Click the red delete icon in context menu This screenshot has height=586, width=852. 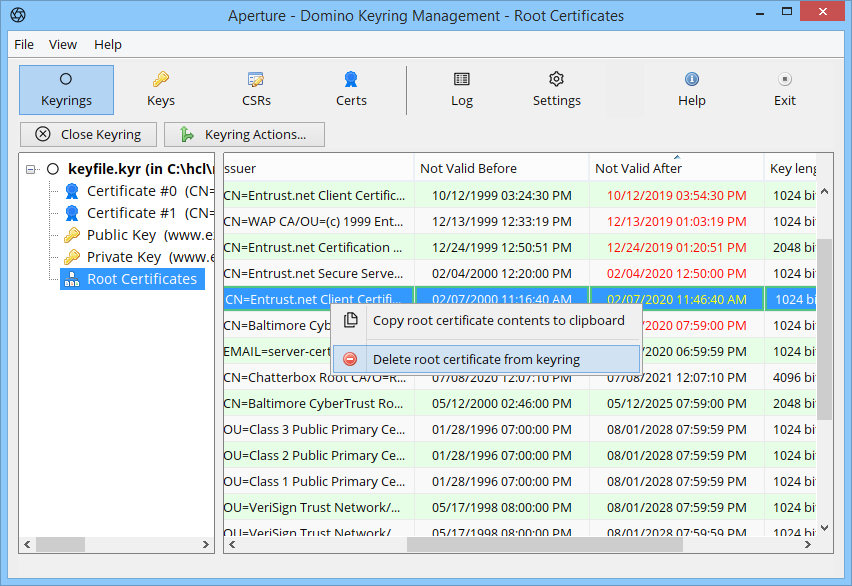(x=350, y=359)
